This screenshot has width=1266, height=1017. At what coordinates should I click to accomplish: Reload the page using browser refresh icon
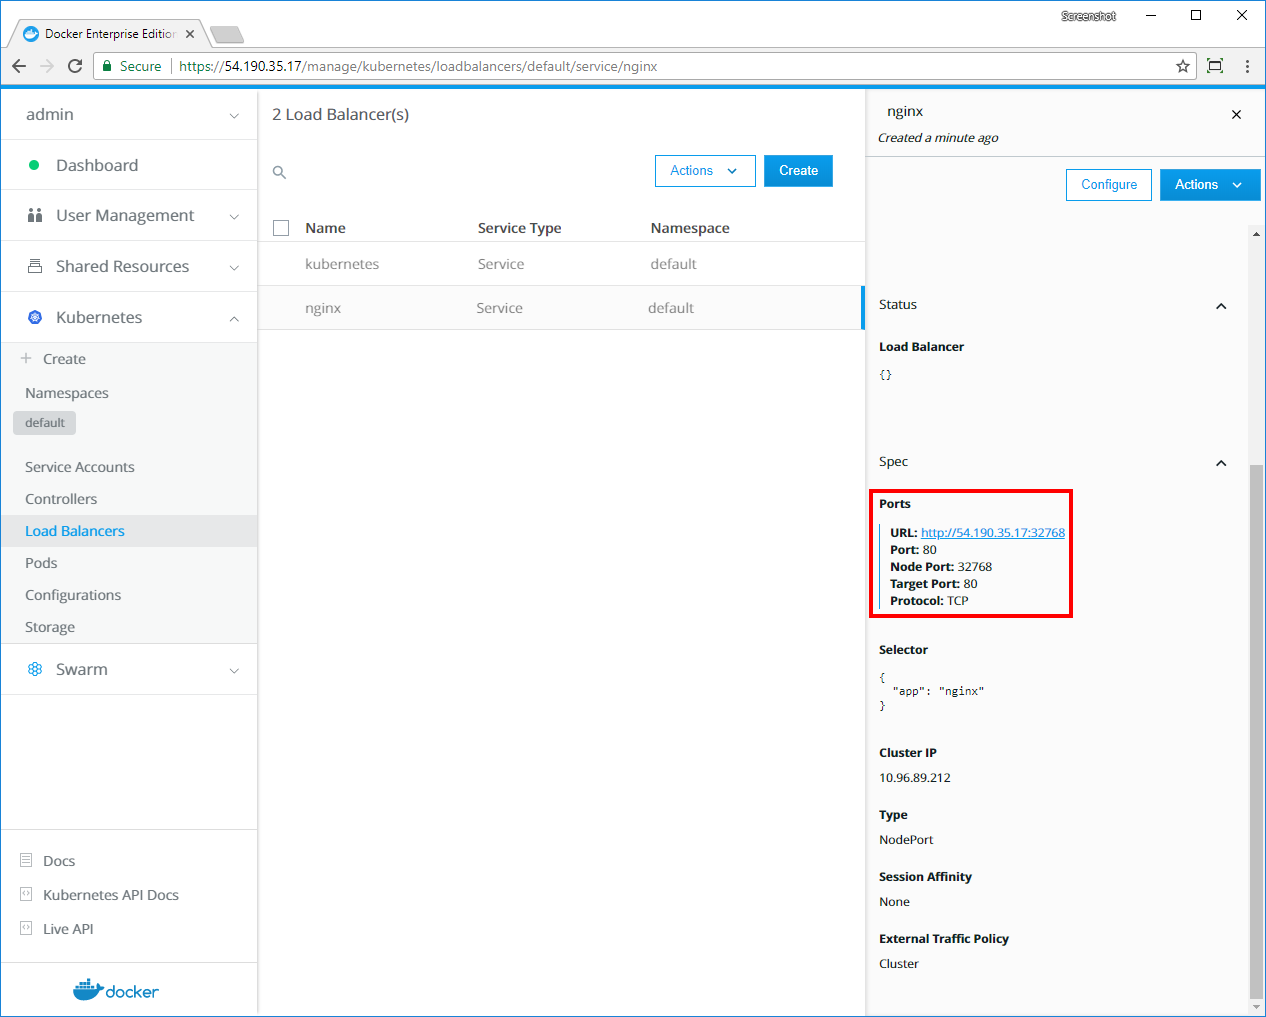75,66
